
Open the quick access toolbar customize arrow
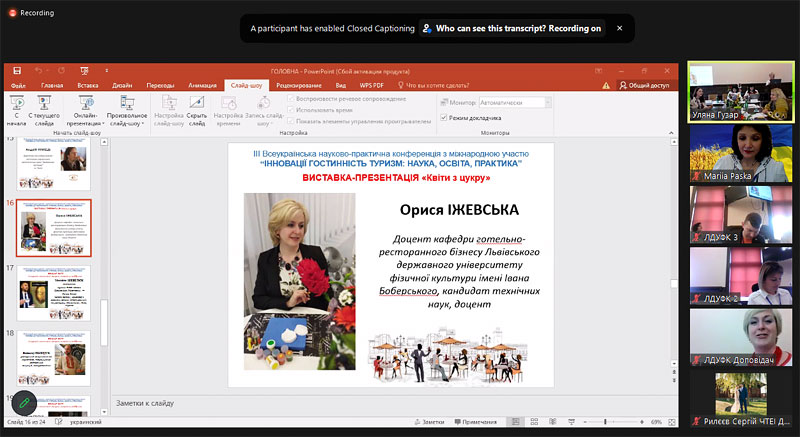[107, 71]
